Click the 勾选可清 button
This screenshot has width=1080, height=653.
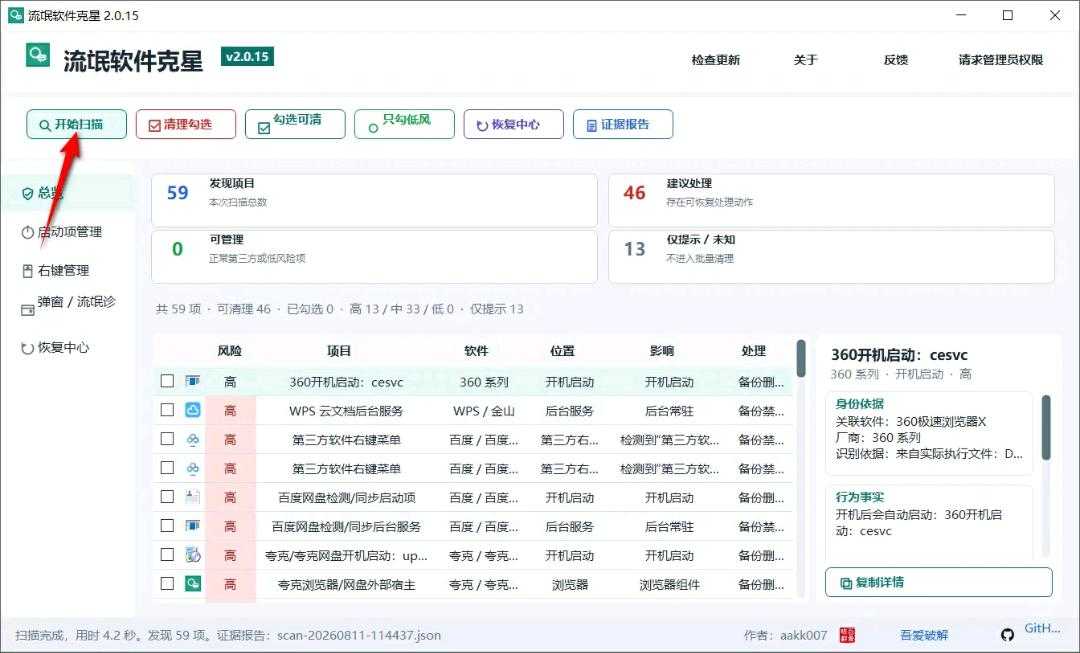(x=295, y=125)
